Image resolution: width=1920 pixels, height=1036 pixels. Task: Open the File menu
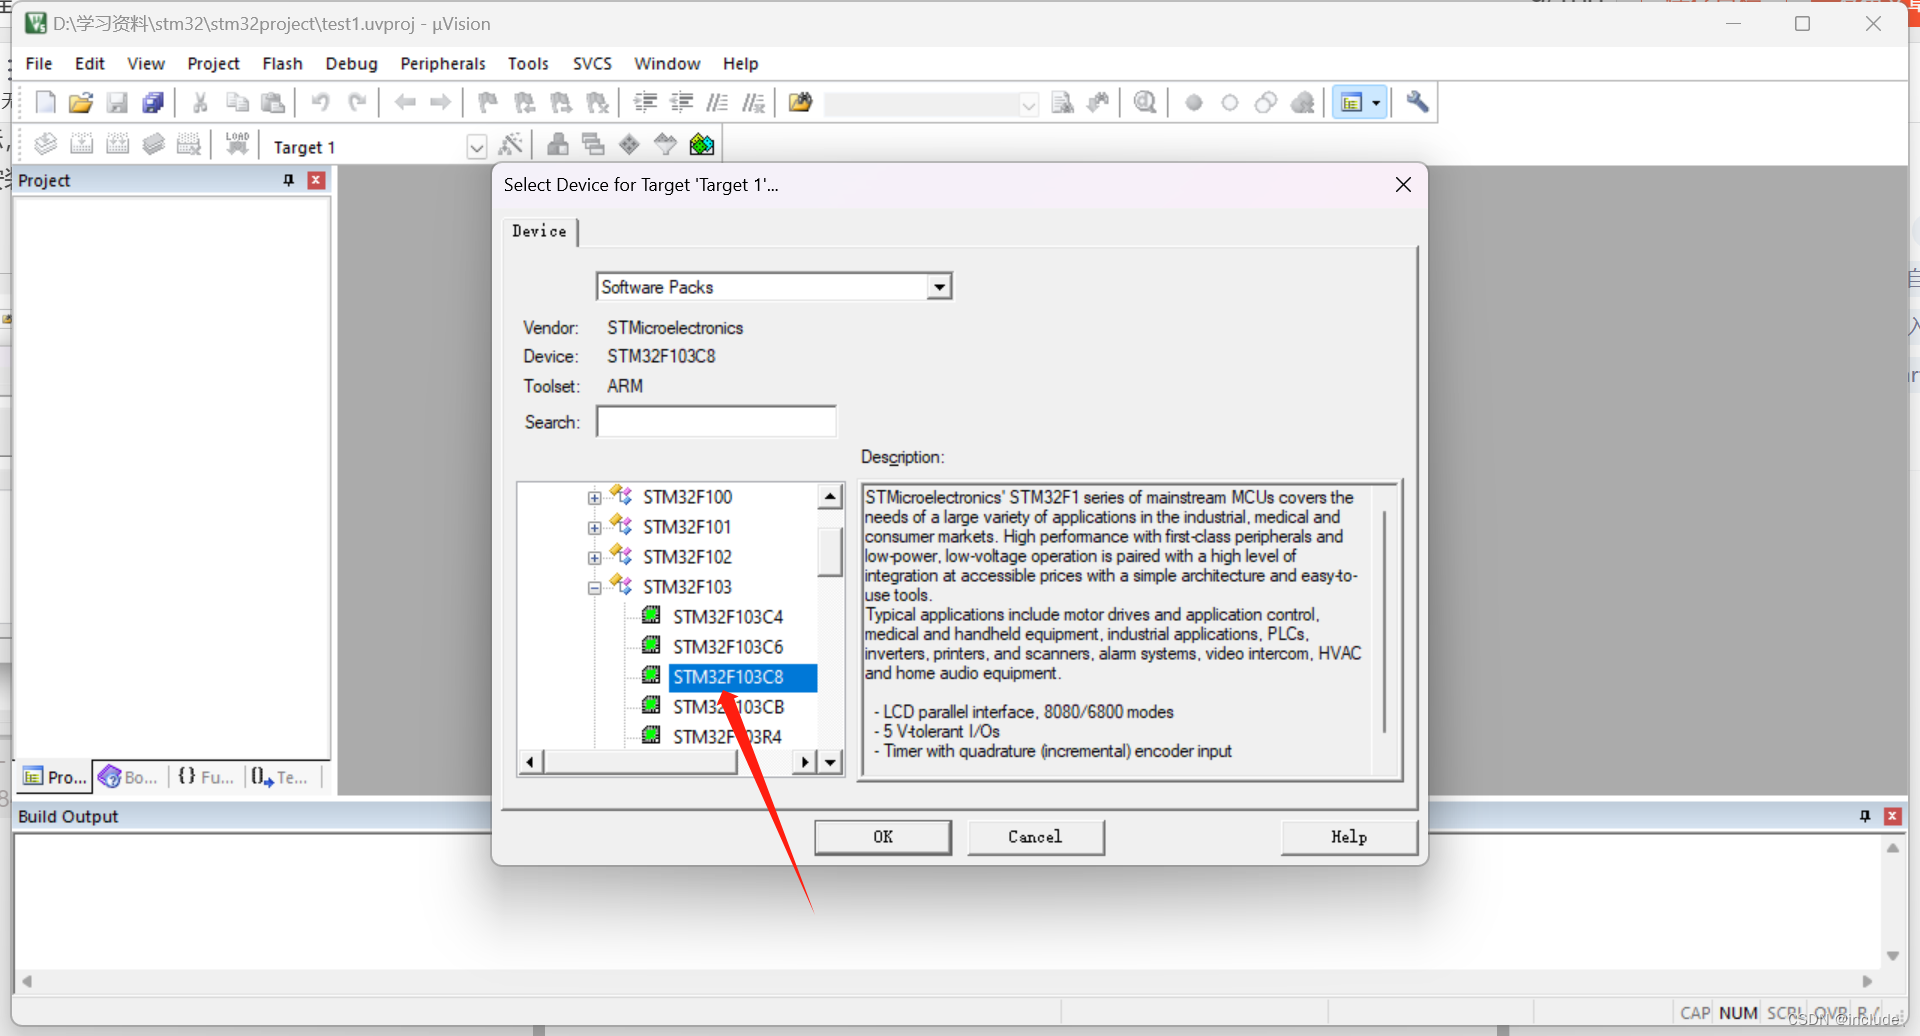pos(39,63)
